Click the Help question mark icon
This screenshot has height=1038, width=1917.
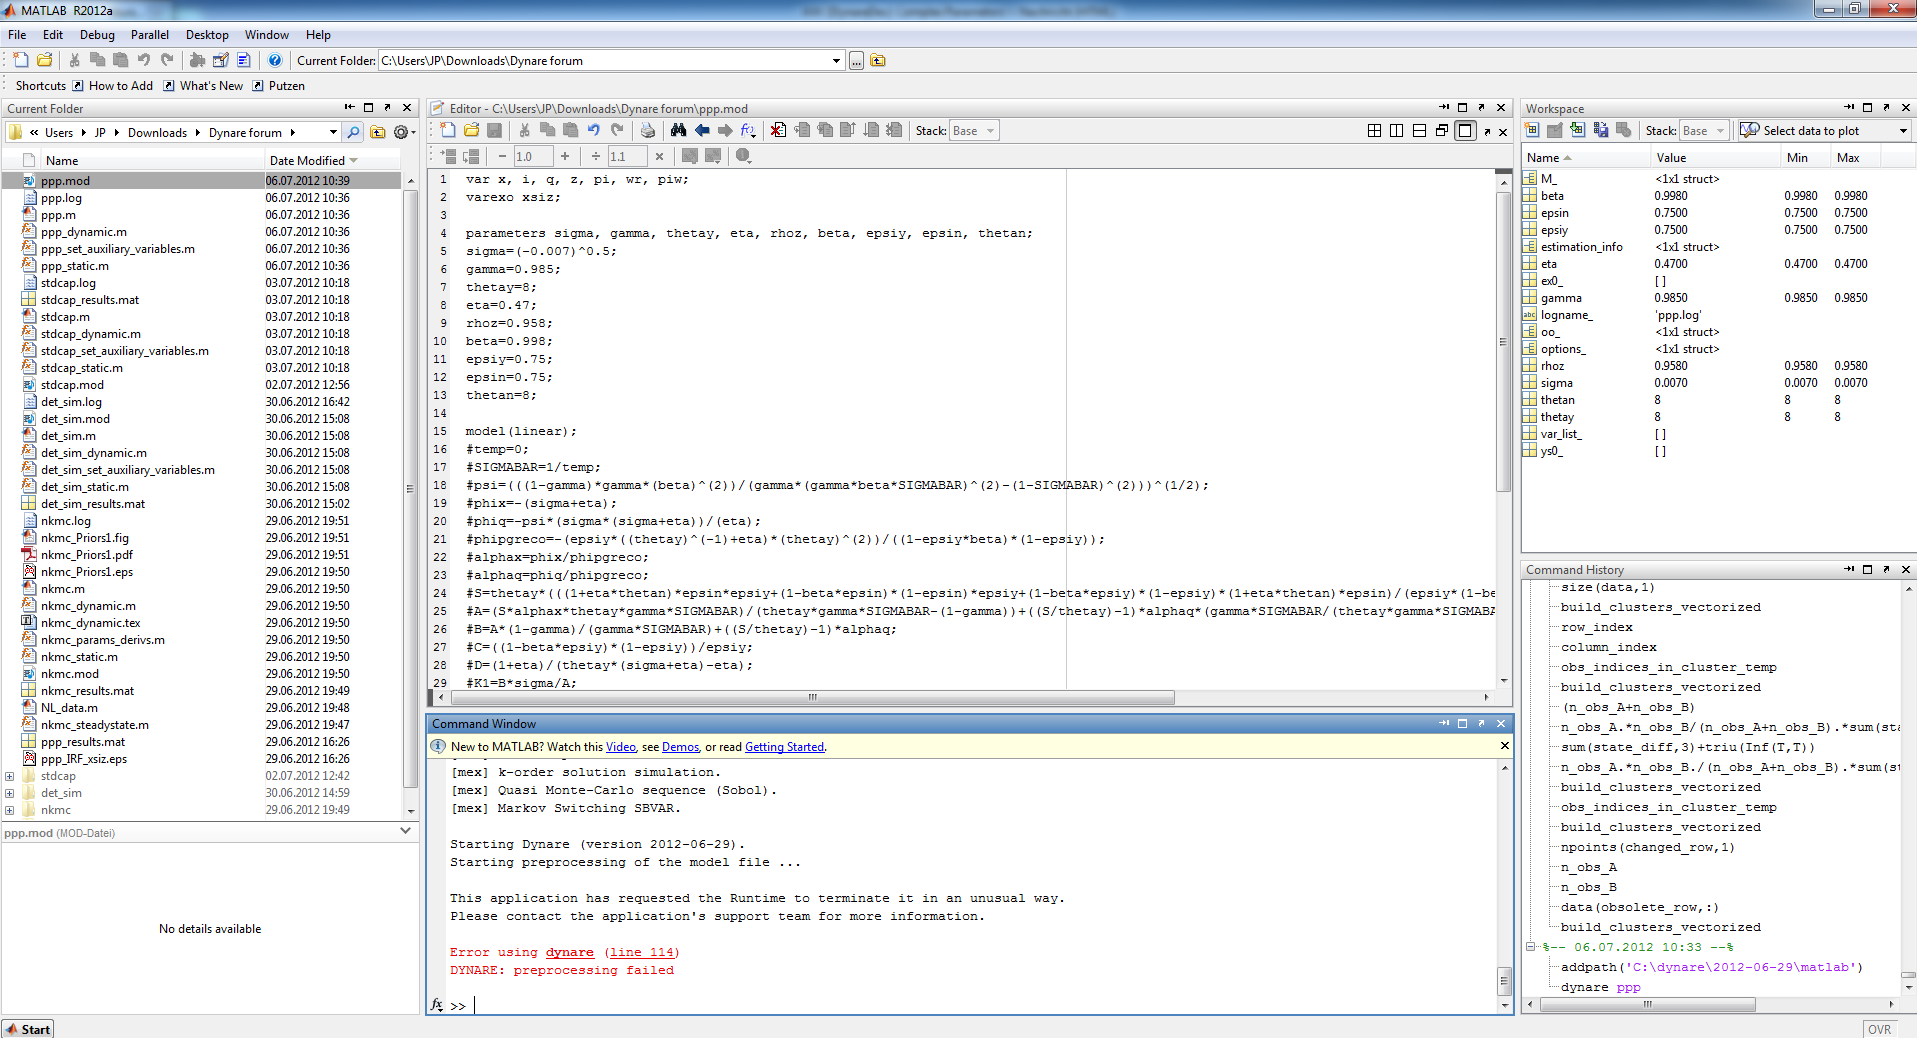[275, 60]
